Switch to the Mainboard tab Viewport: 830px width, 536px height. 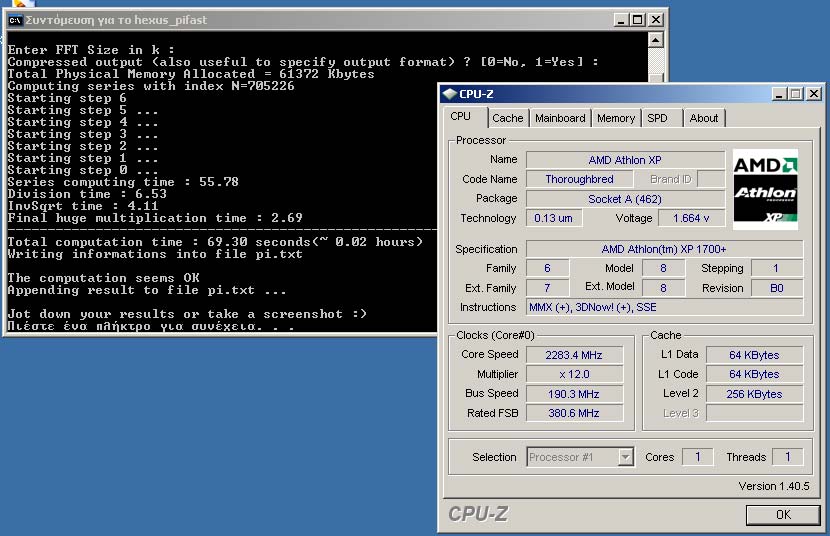(x=560, y=118)
